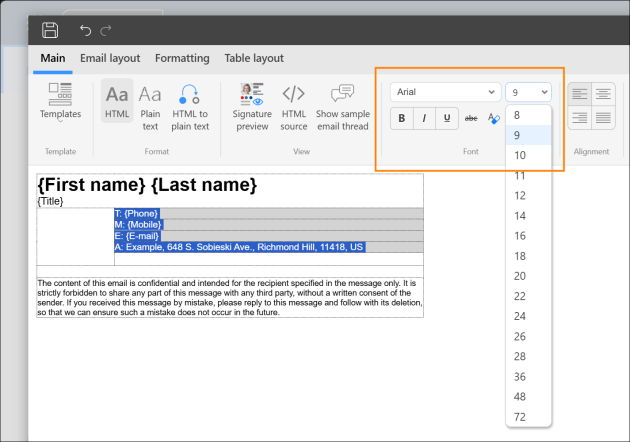Undo the last action
The width and height of the screenshot is (630, 442).
[x=85, y=30]
